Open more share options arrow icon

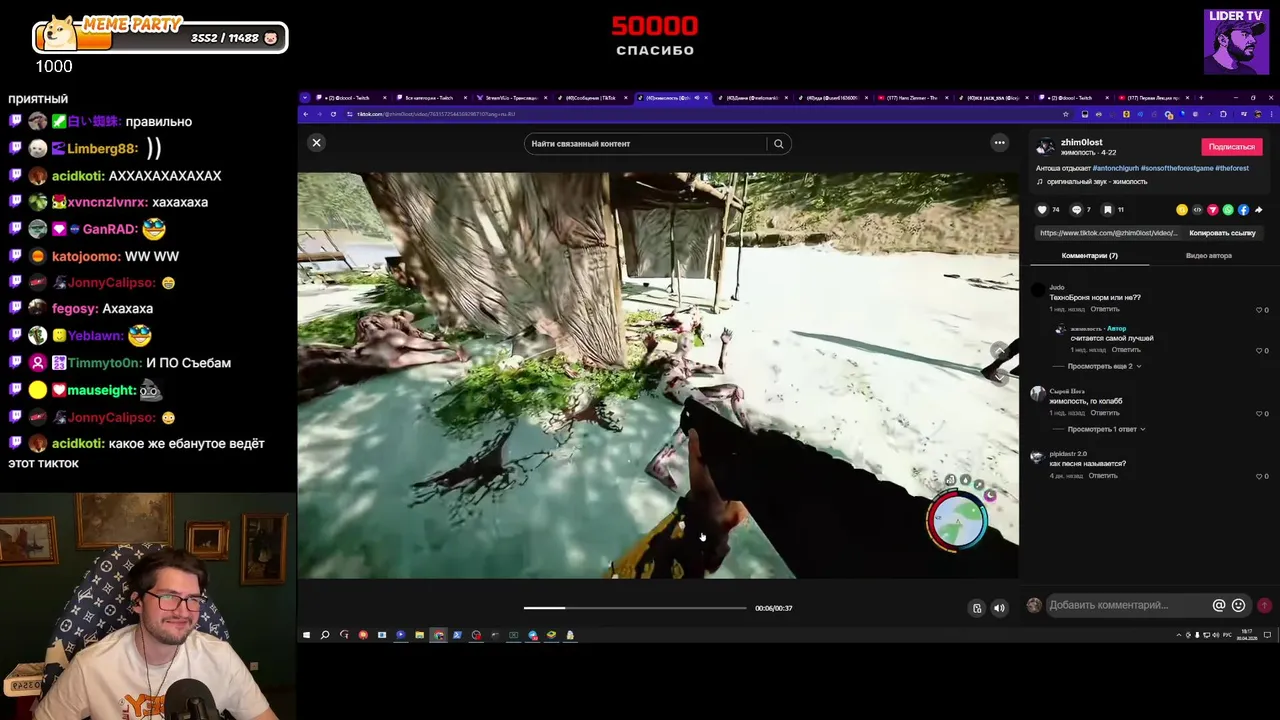[x=1258, y=210]
